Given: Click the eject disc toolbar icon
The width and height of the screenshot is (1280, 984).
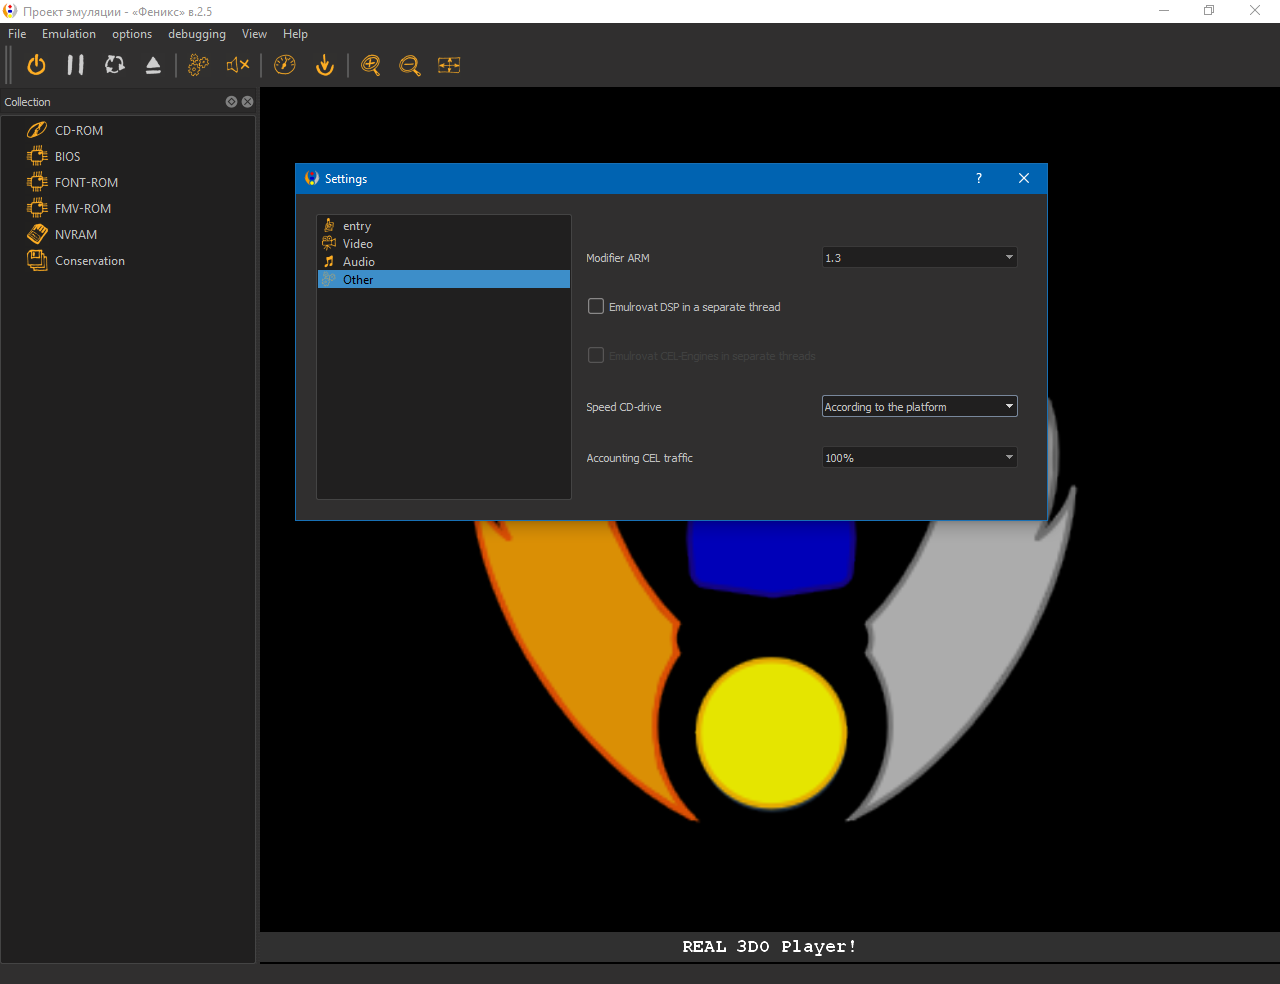Looking at the screenshot, I should (x=153, y=65).
